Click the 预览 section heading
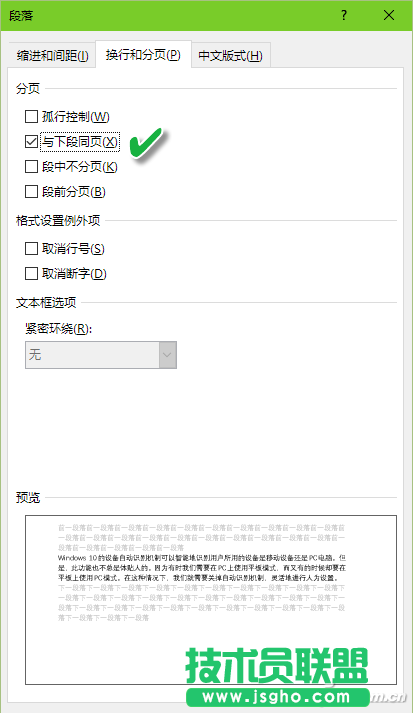Image resolution: width=413 pixels, height=713 pixels. click(x=28, y=497)
